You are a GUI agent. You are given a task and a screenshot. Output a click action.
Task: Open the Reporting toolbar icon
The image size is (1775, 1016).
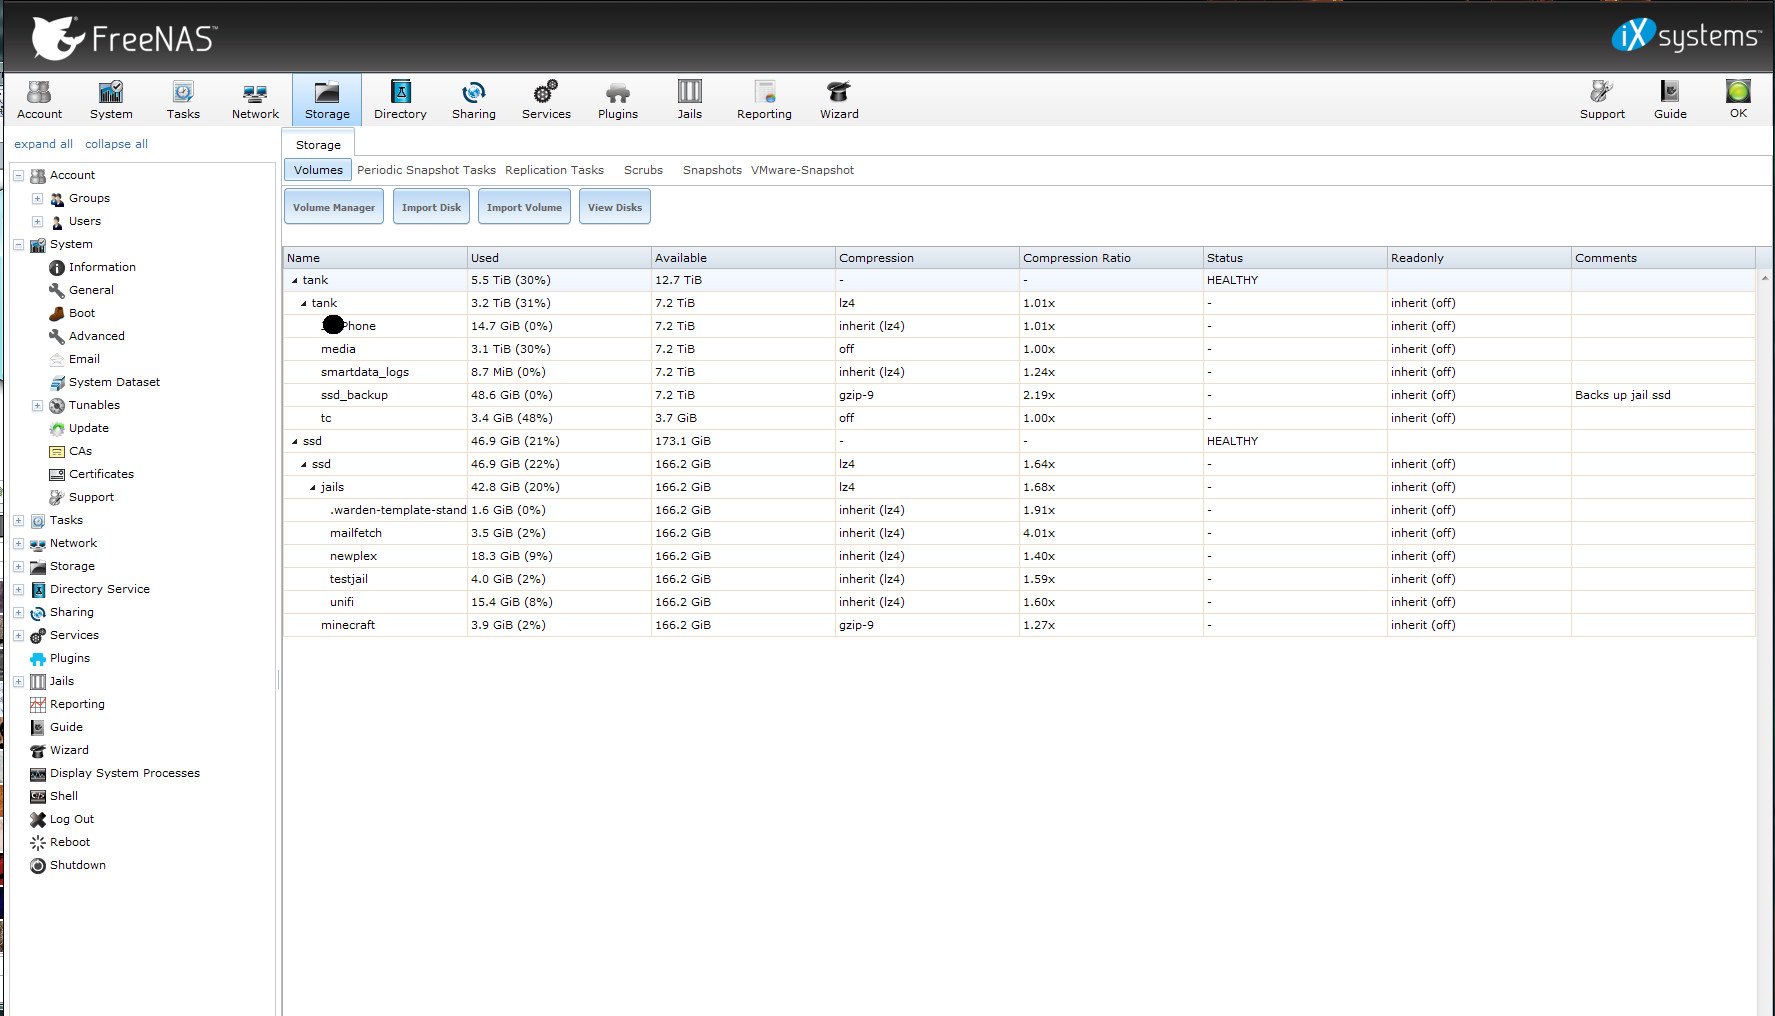click(764, 99)
